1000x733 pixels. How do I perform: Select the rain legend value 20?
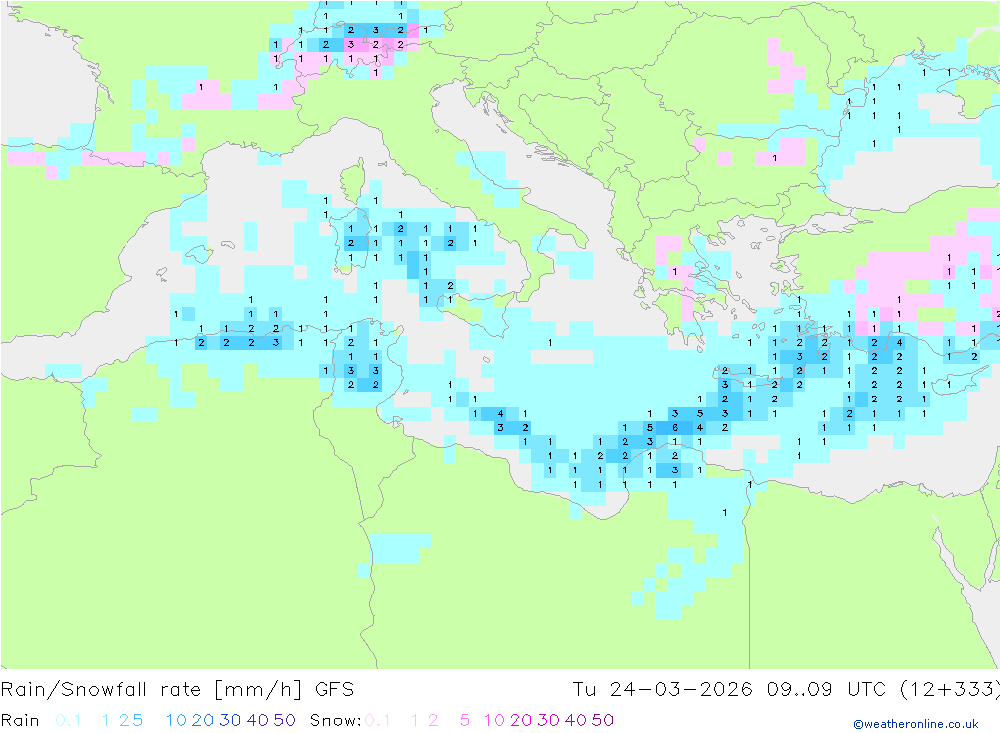203,720
